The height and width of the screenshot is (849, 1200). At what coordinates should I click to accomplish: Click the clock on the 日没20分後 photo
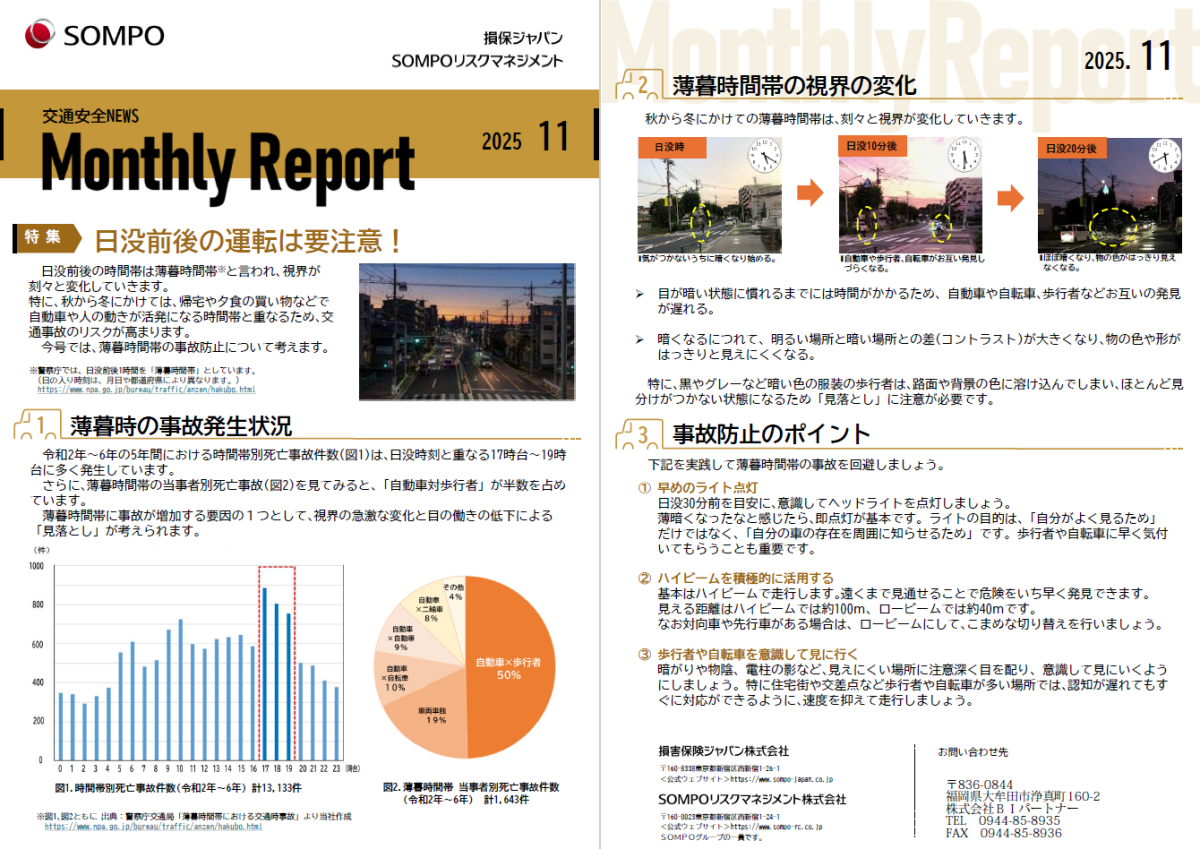click(x=1164, y=158)
